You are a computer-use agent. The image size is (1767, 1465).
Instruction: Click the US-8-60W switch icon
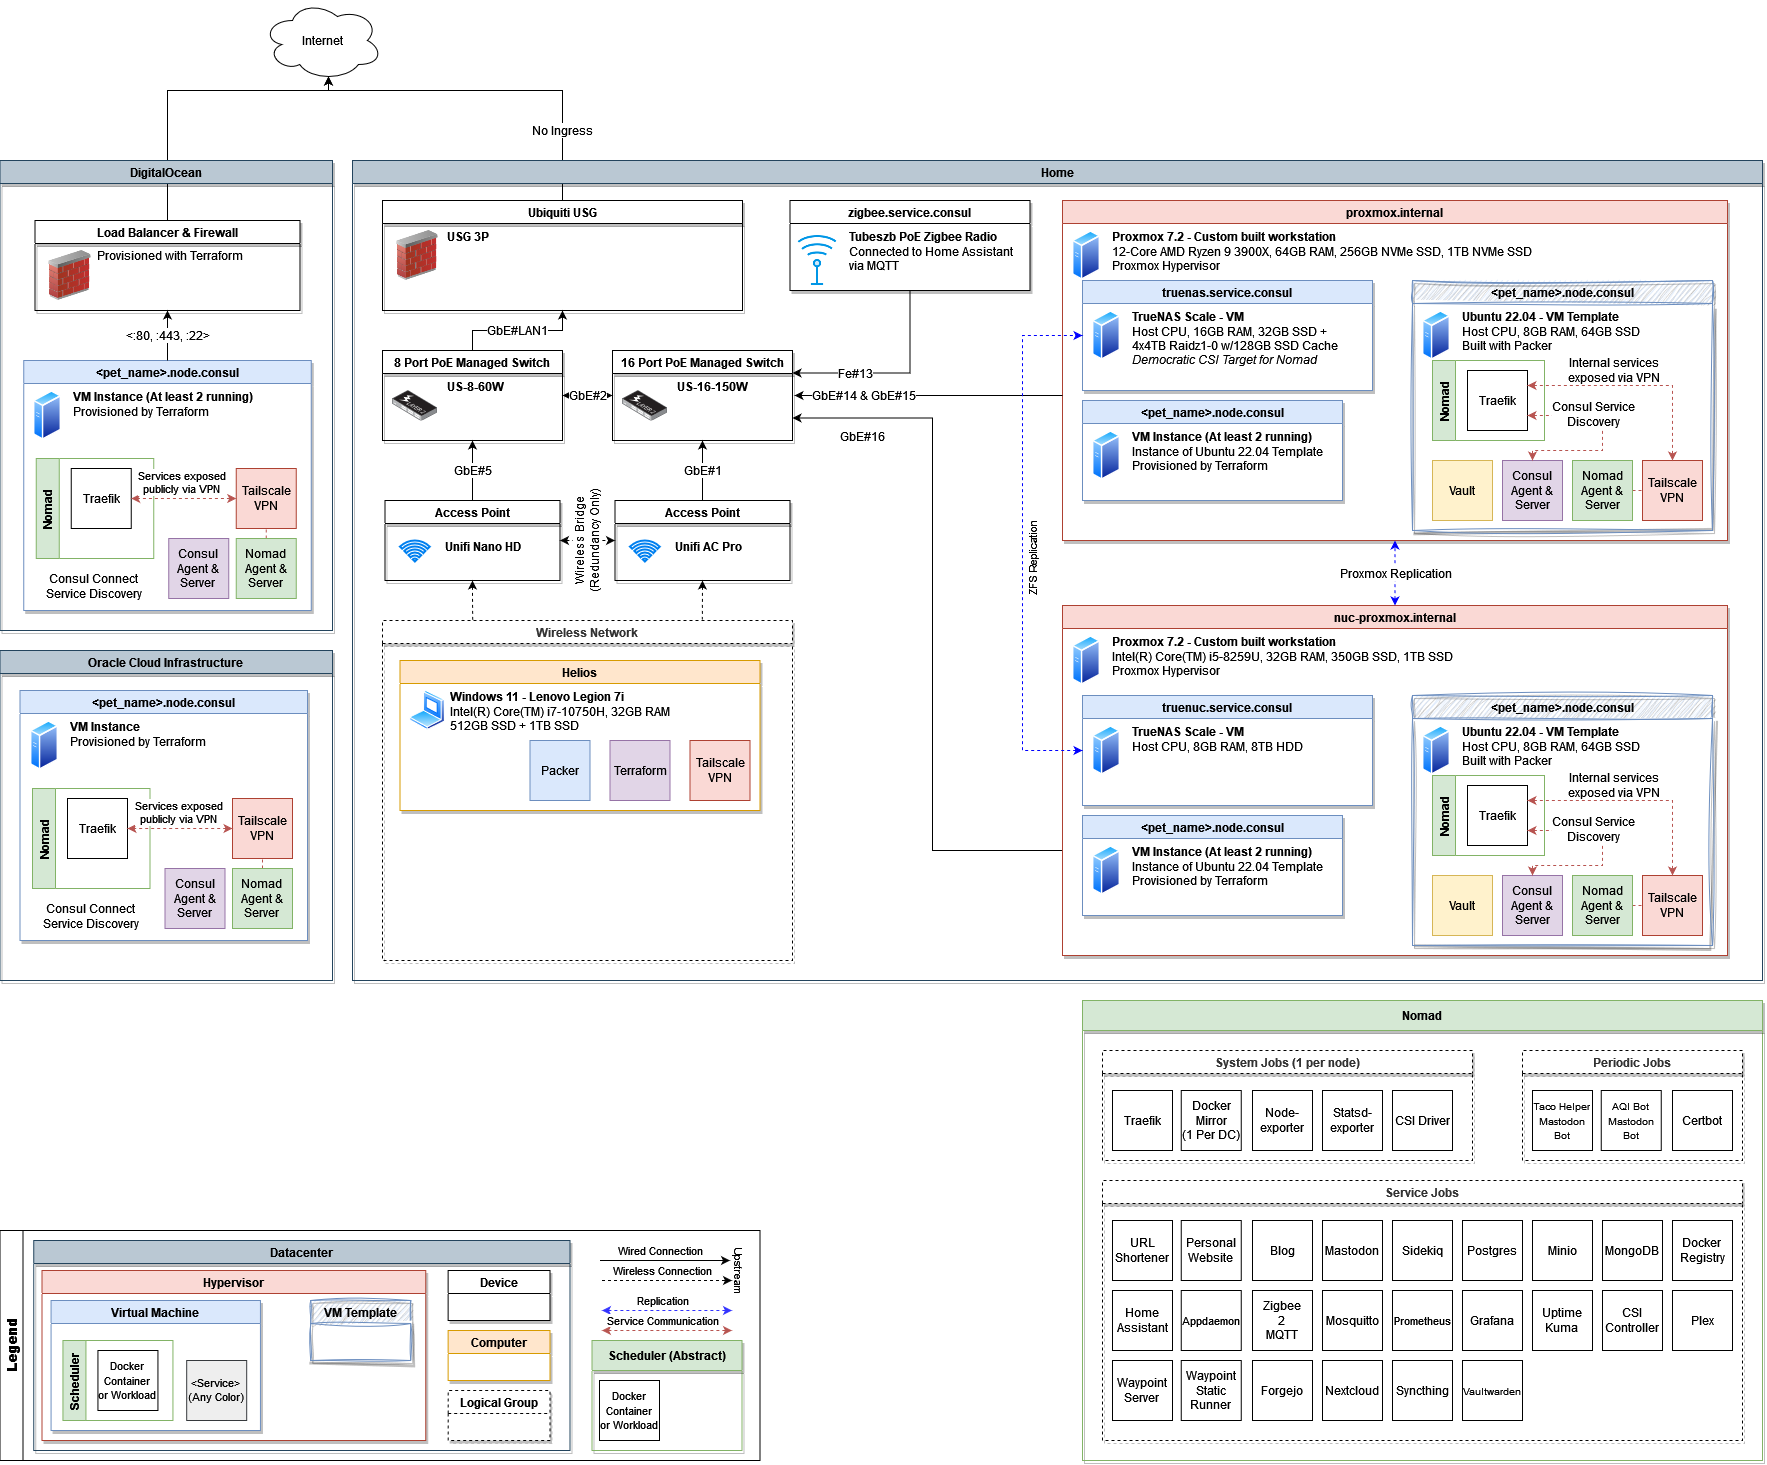tap(414, 405)
